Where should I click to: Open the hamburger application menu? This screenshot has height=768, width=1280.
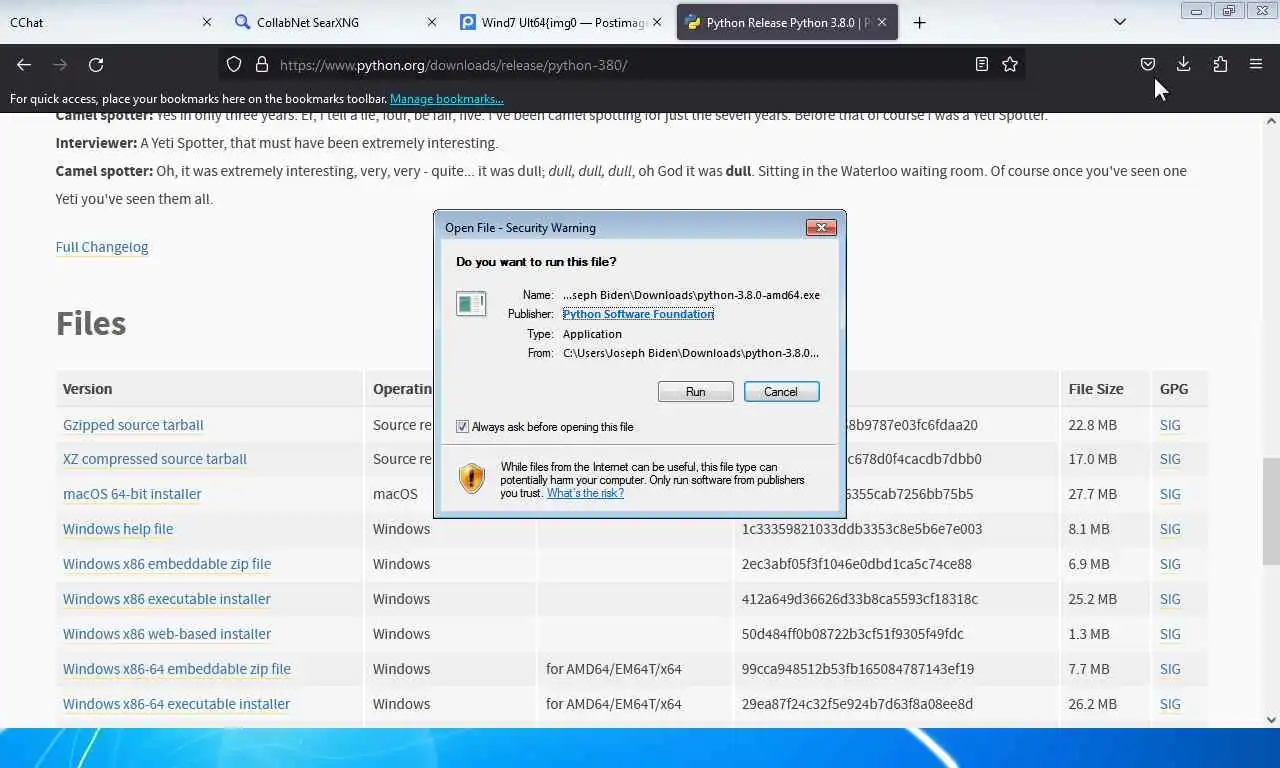point(1256,64)
